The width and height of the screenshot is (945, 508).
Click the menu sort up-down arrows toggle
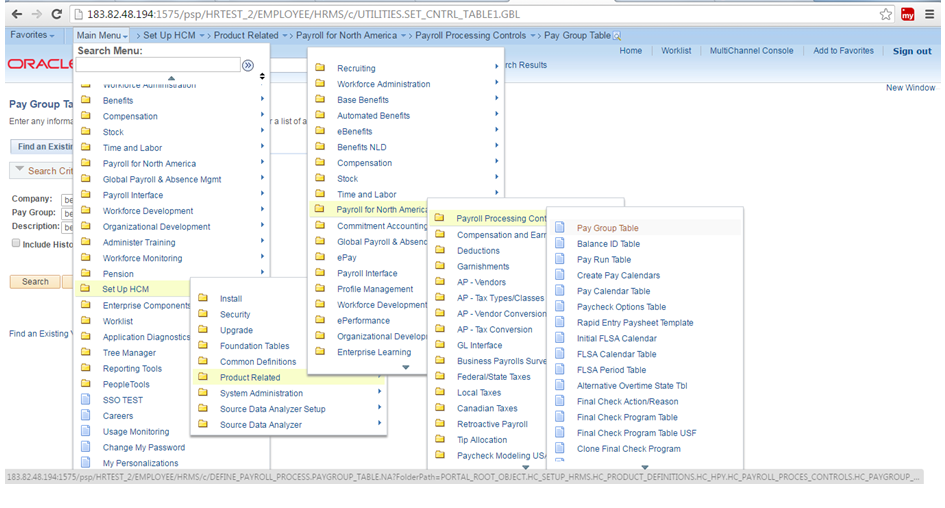coord(262,76)
